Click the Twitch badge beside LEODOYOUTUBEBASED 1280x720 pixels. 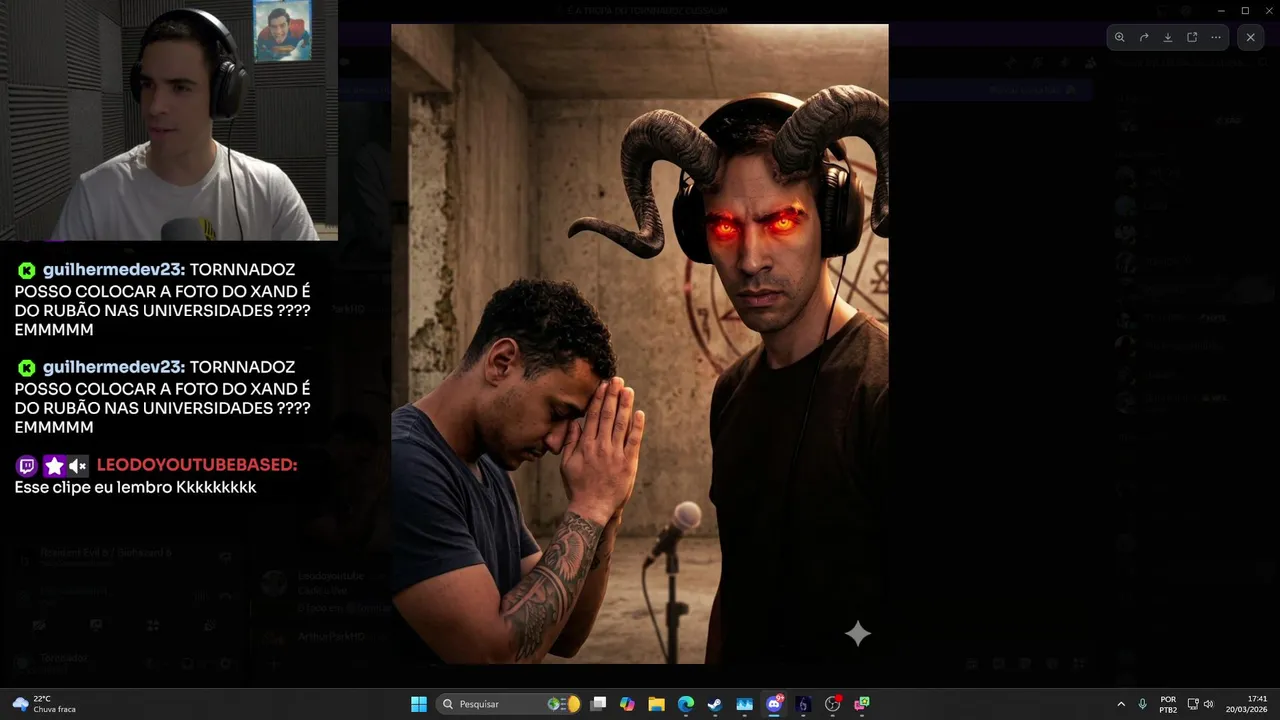[27, 465]
